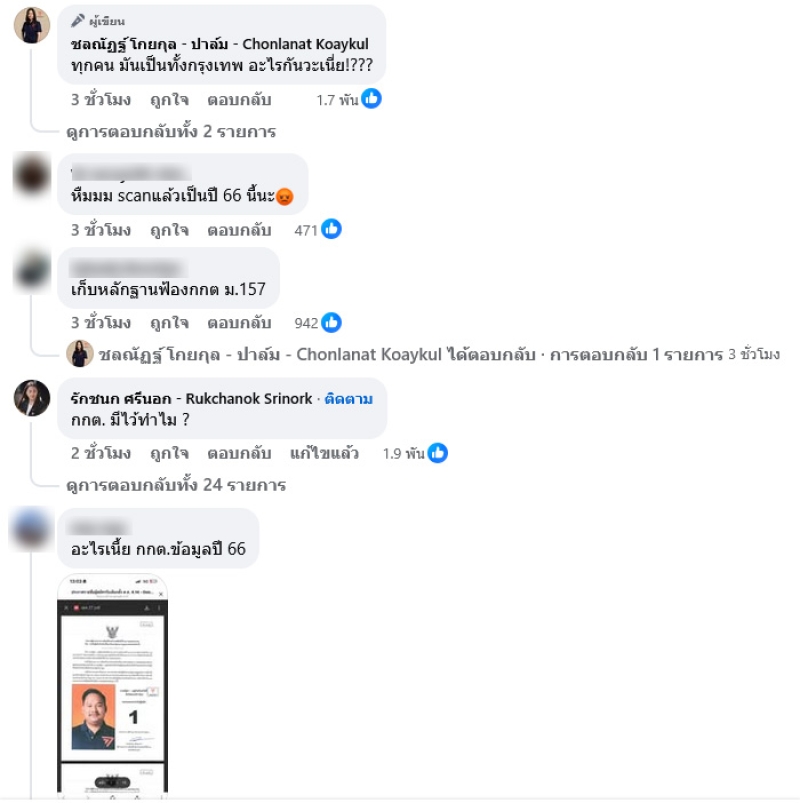Open Rukchanok Srinork's profile avatar
Image resolution: width=800 pixels, height=803 pixels.
point(32,398)
